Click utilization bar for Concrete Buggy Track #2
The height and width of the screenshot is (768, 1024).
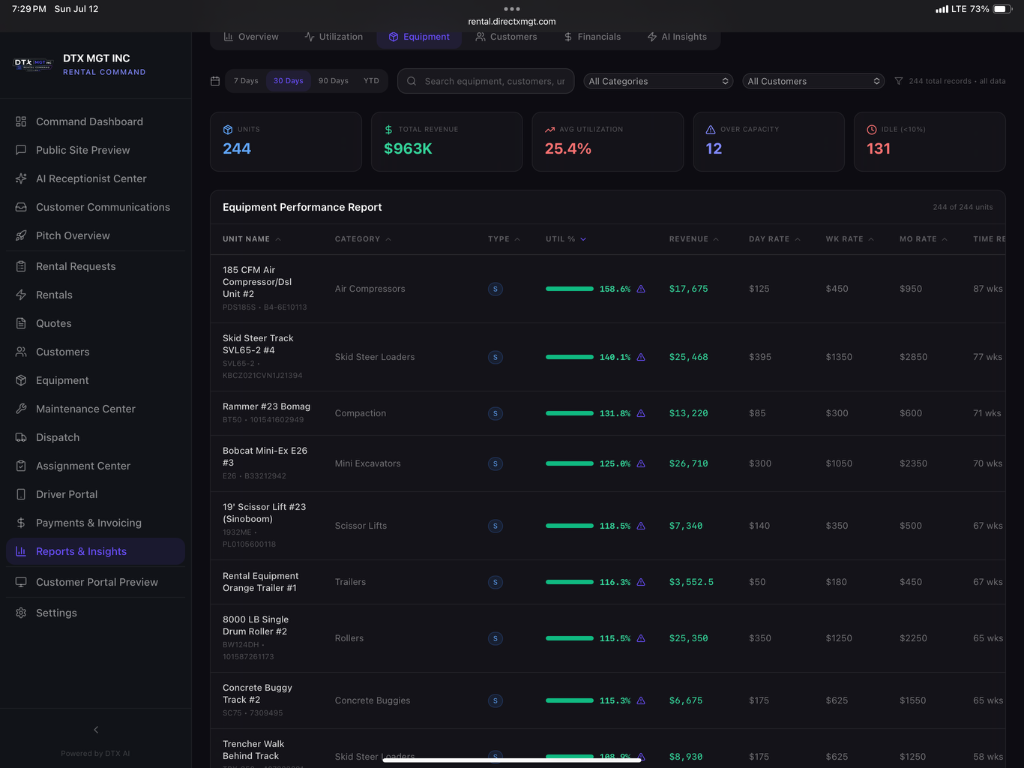569,701
